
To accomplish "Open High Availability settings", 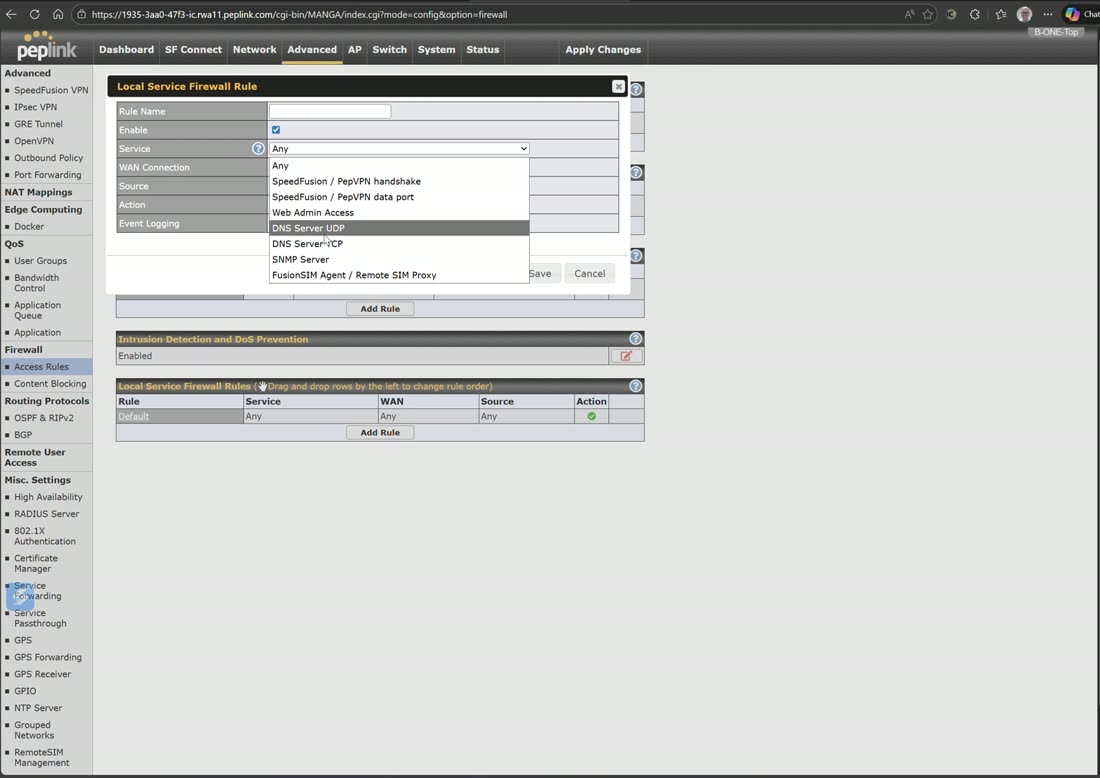I will [48, 497].
